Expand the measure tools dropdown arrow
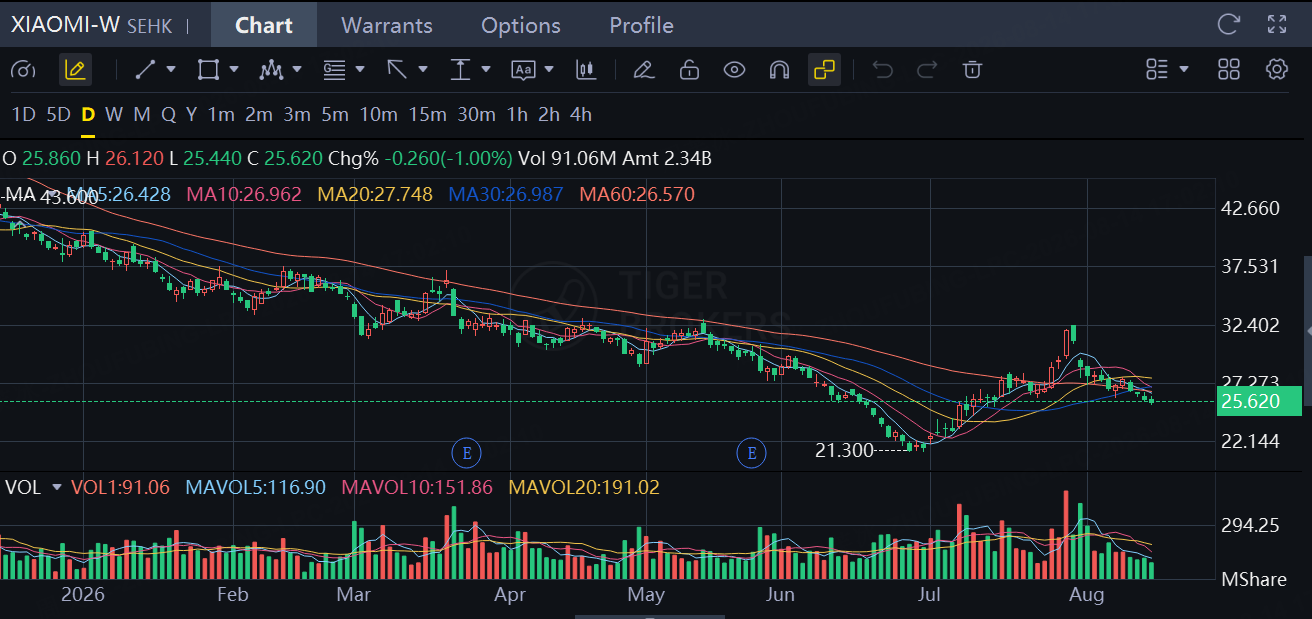This screenshot has width=1312, height=619. [x=486, y=70]
